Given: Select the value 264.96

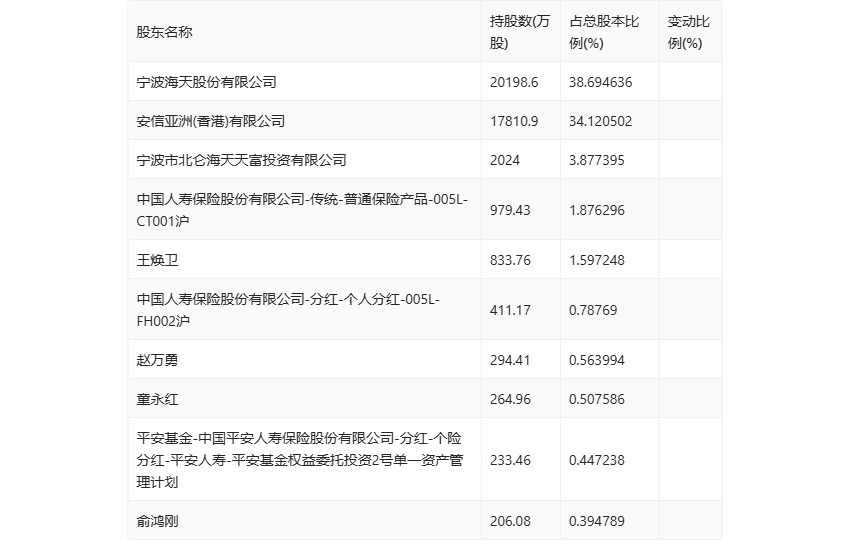Looking at the screenshot, I should pyautogui.click(x=510, y=399).
